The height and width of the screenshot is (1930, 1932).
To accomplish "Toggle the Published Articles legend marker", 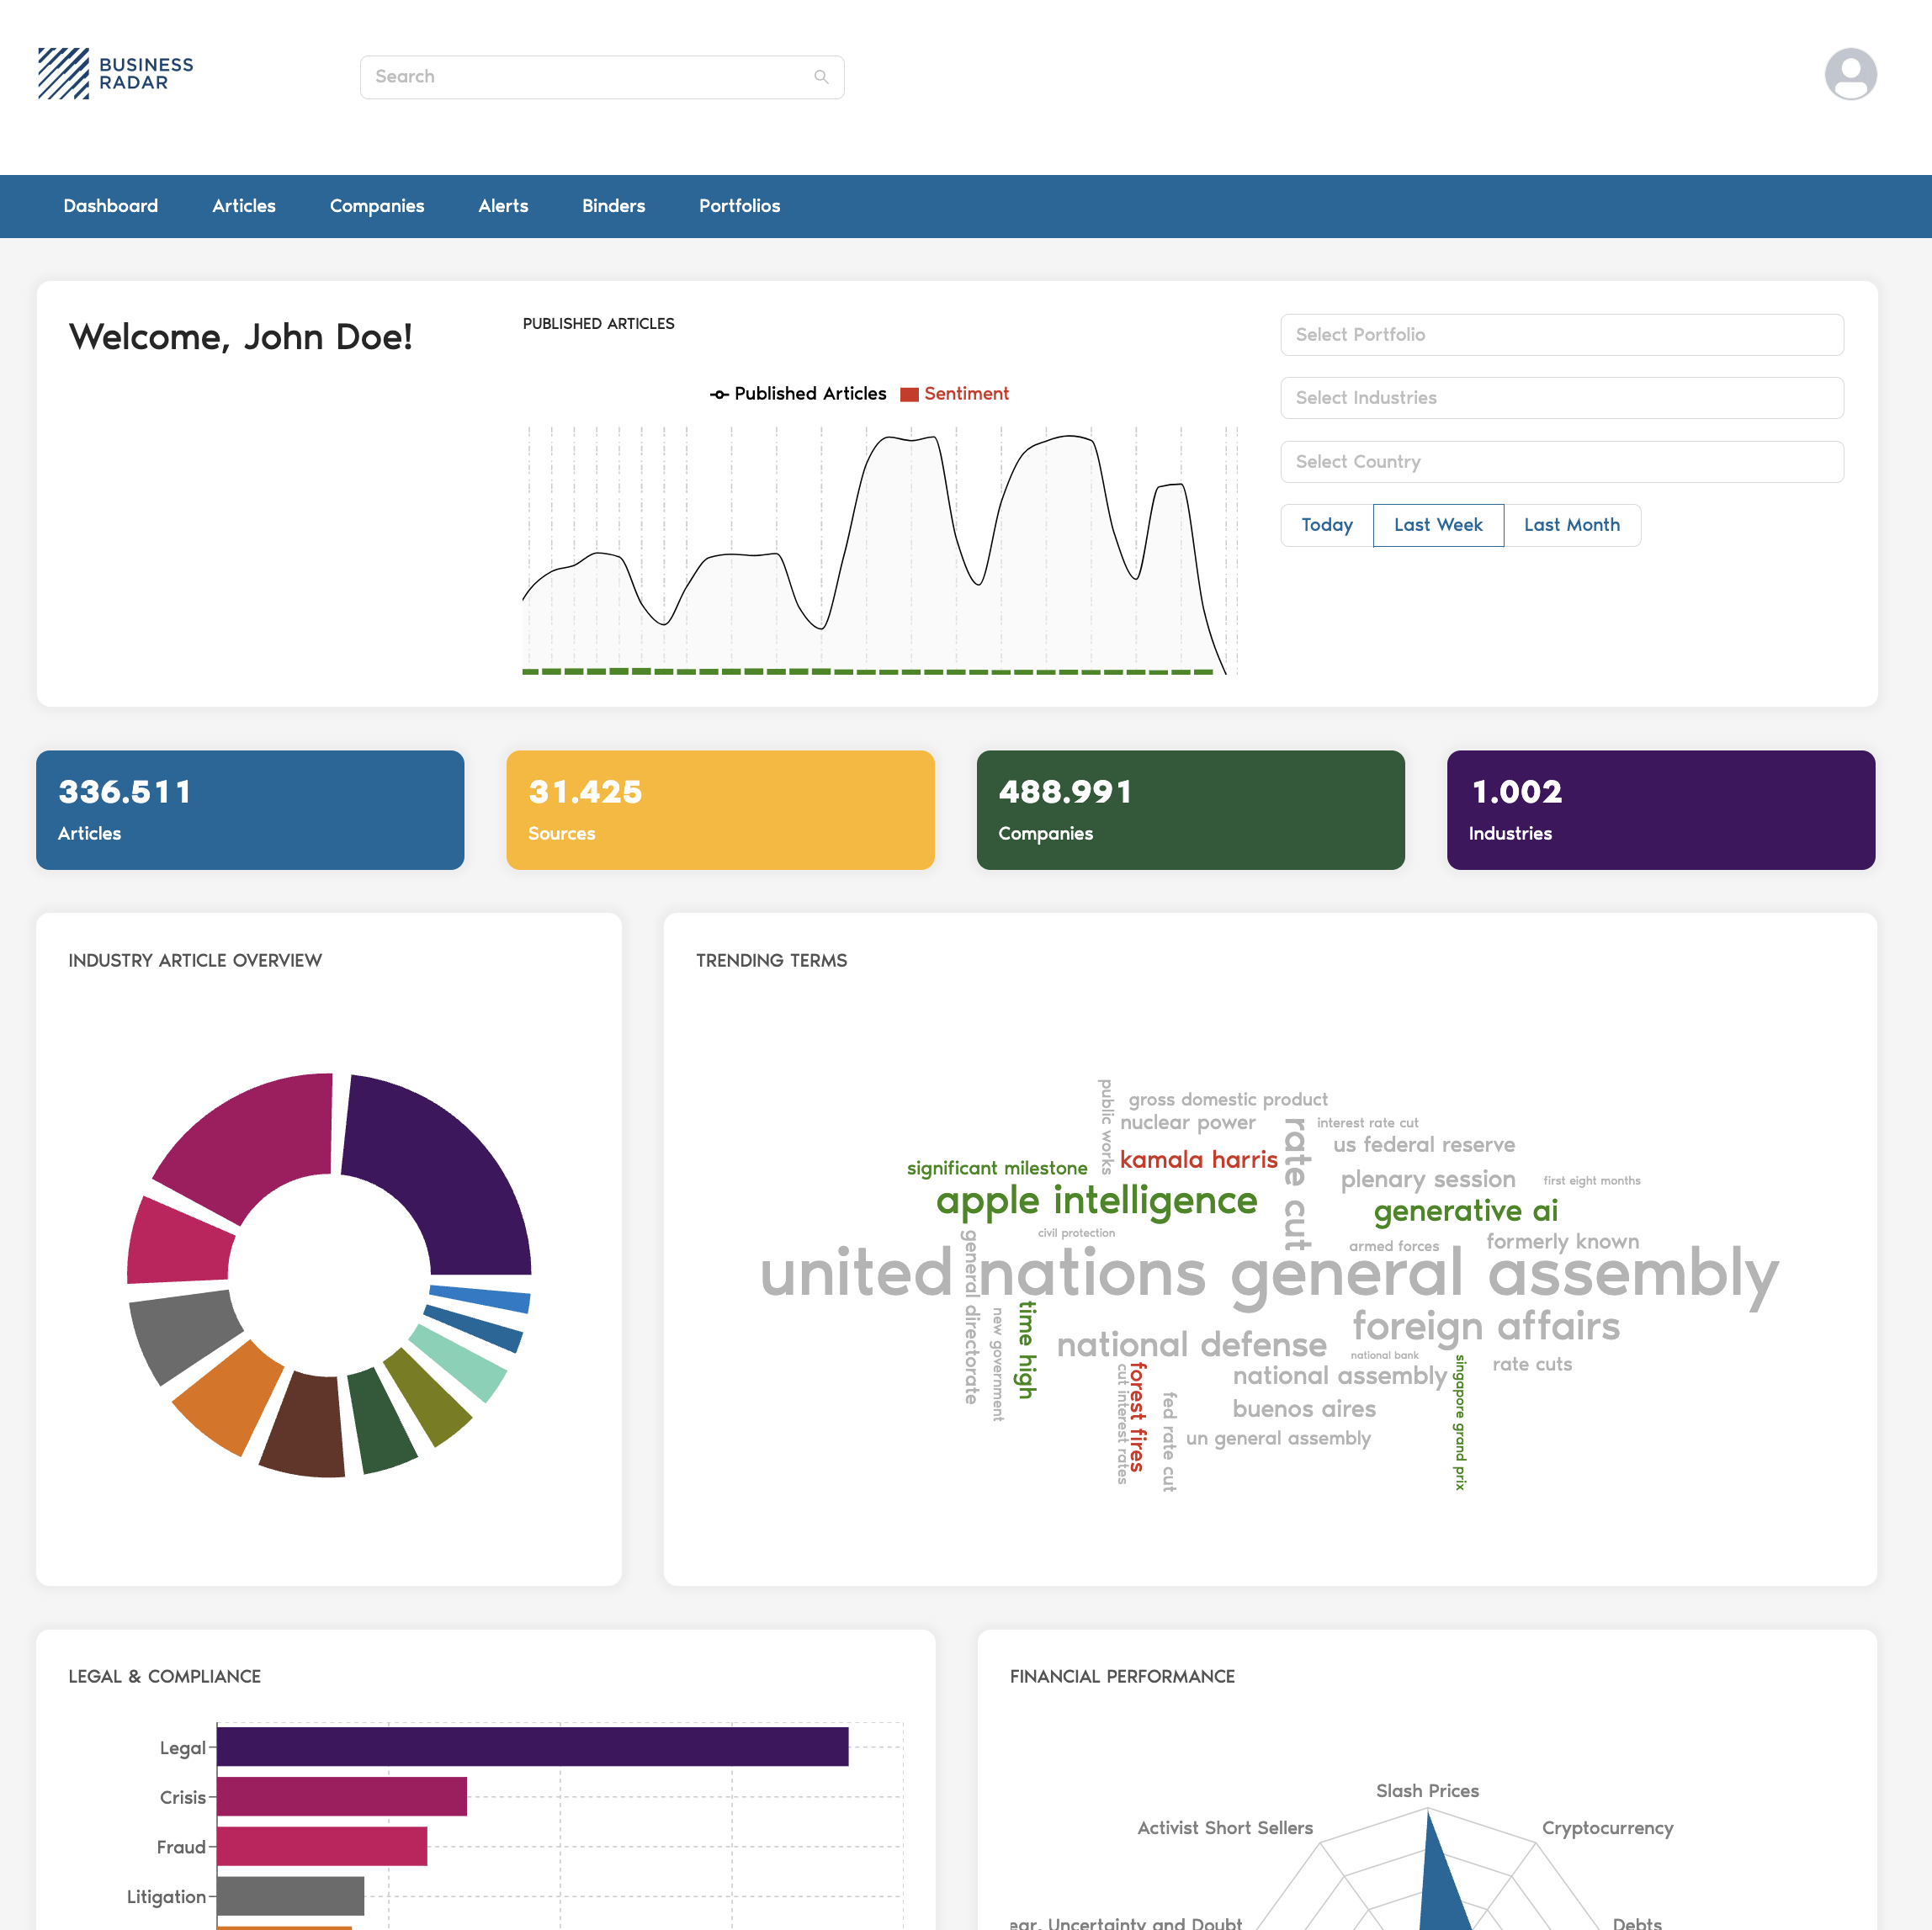I will (719, 394).
